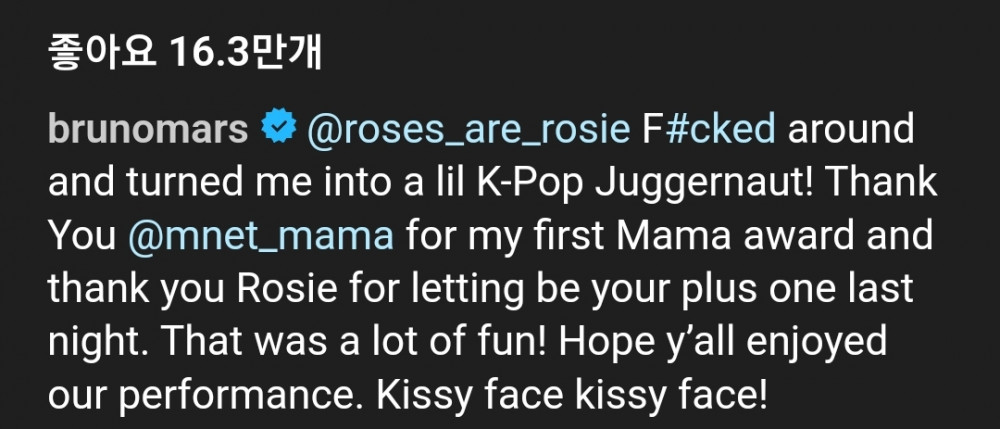Click the name "Rosie" after "thank you"
Image resolution: width=1000 pixels, height=429 pixels.
click(x=303, y=289)
